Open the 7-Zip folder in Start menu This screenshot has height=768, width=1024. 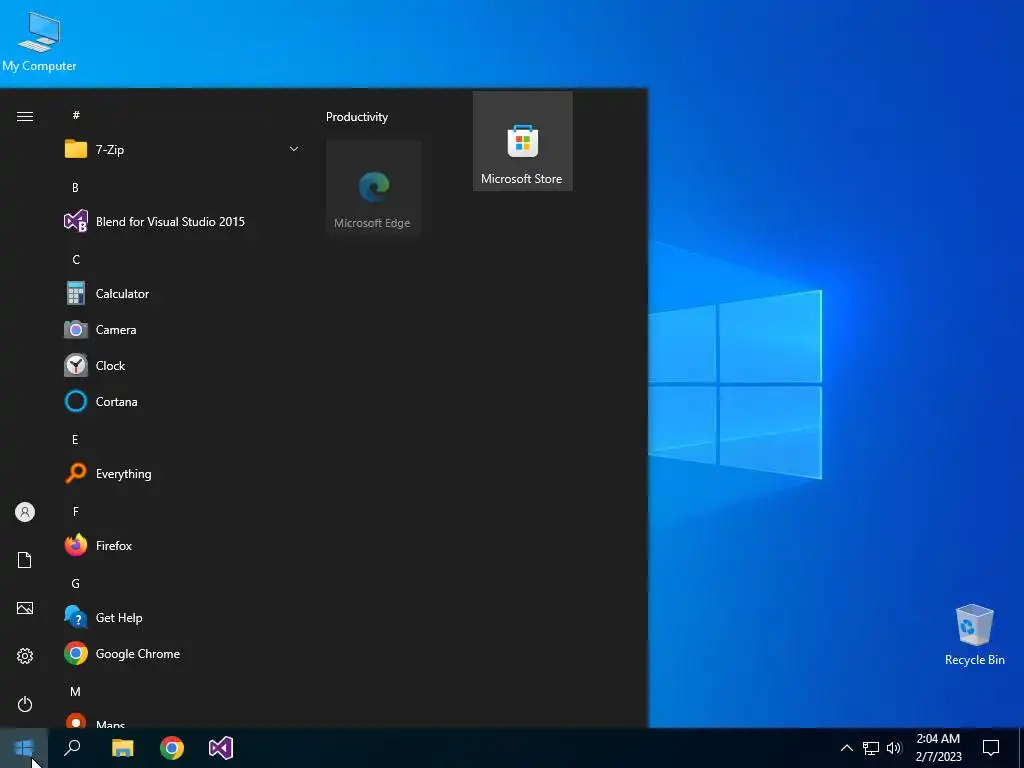(181, 150)
